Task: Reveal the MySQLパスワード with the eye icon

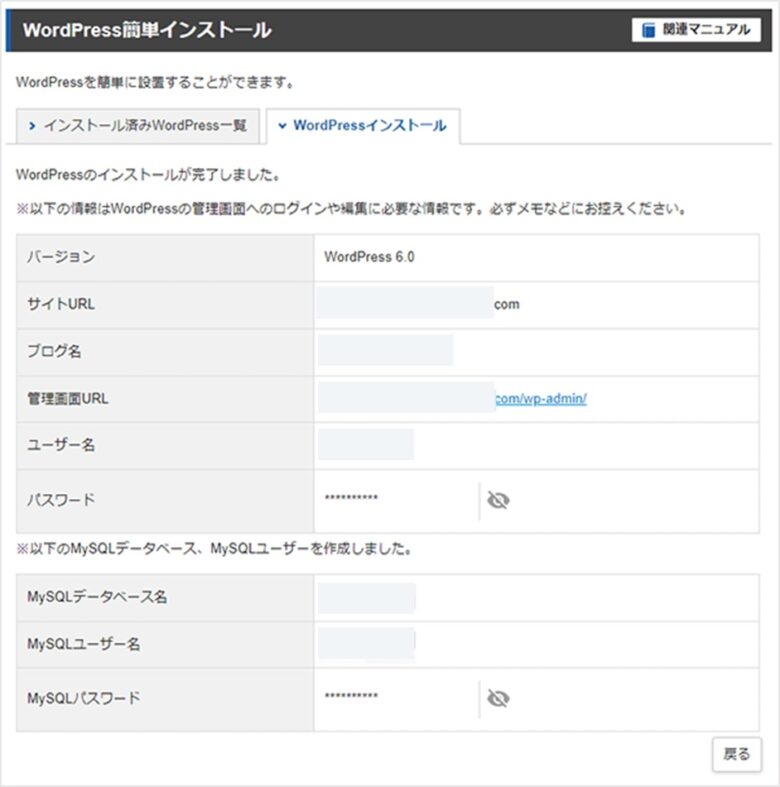Action: tap(498, 698)
